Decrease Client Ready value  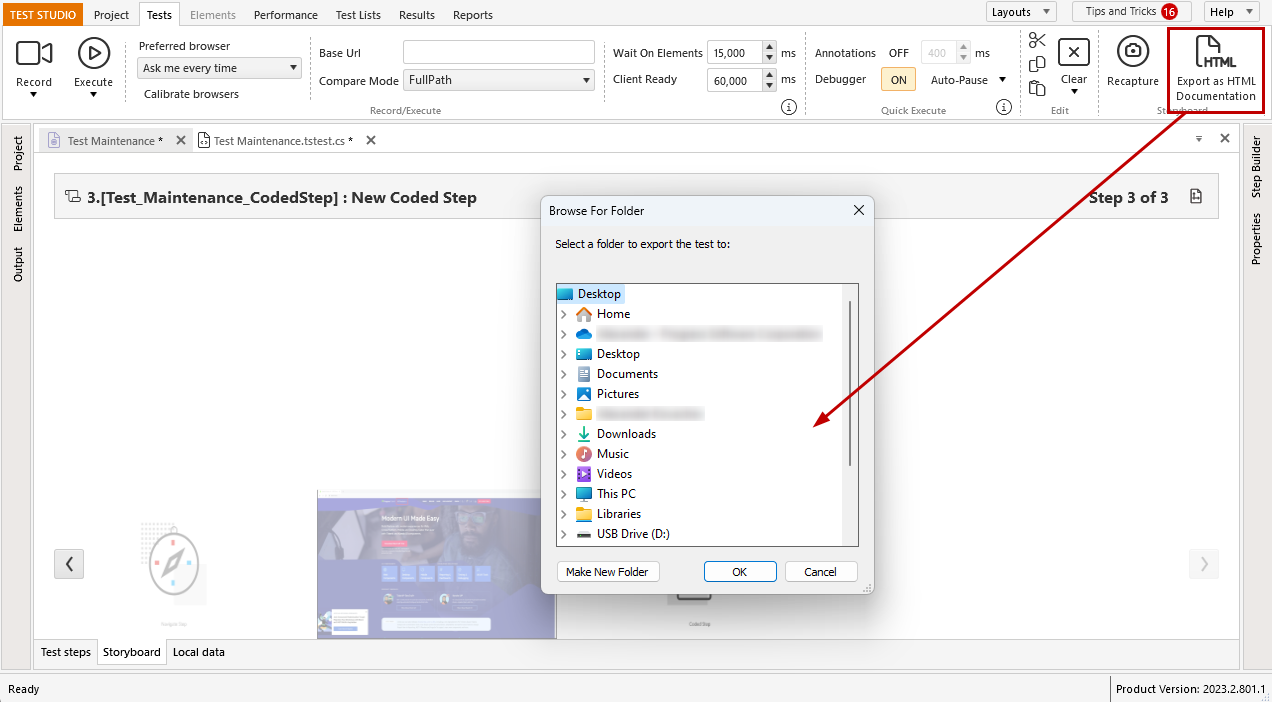(x=769, y=86)
